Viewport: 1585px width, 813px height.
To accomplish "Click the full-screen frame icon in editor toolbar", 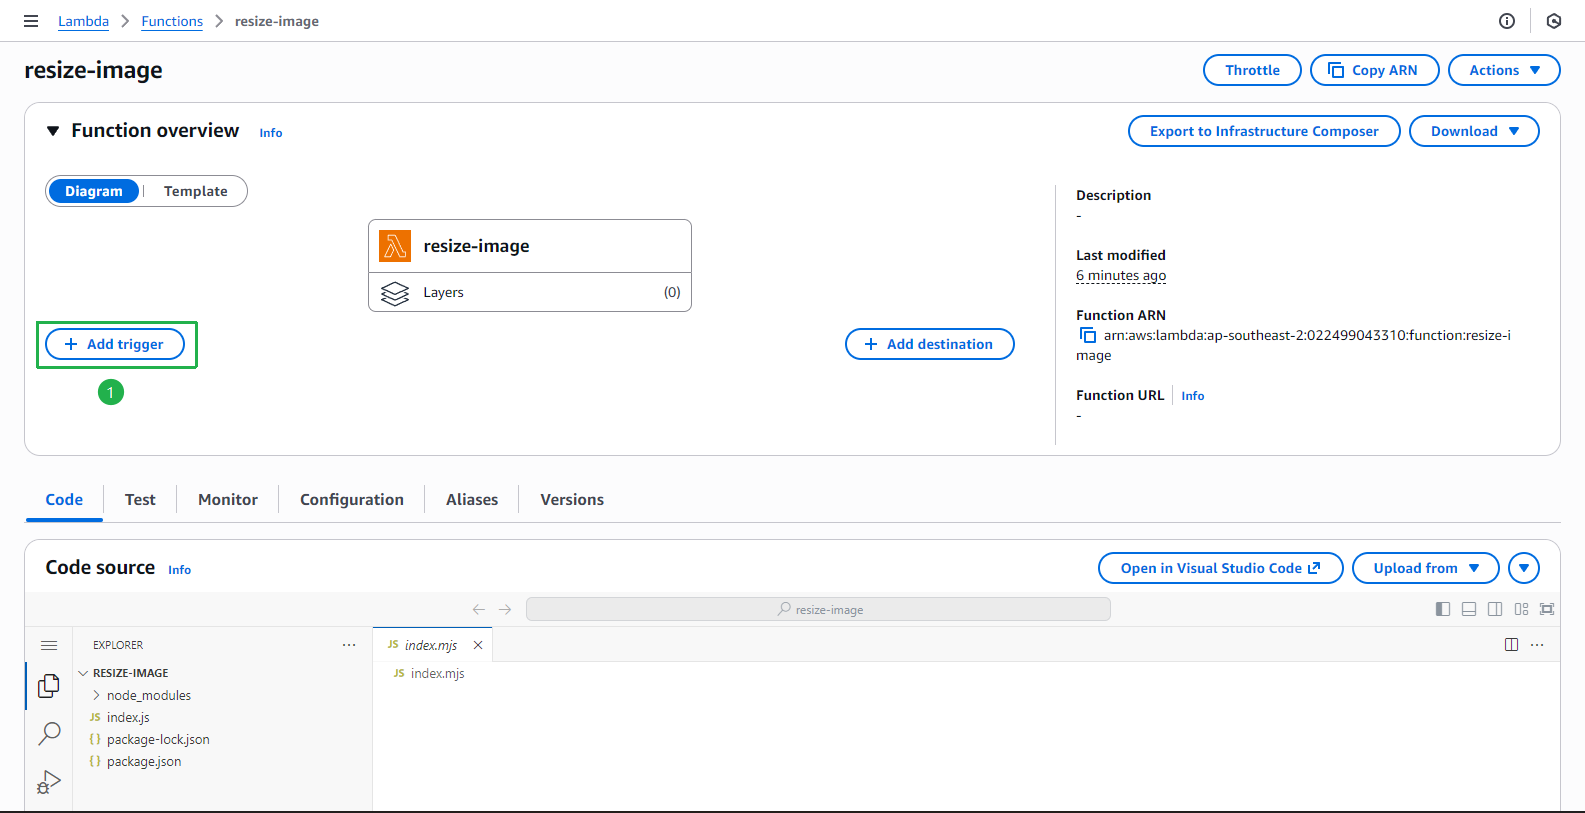I will click(1547, 609).
